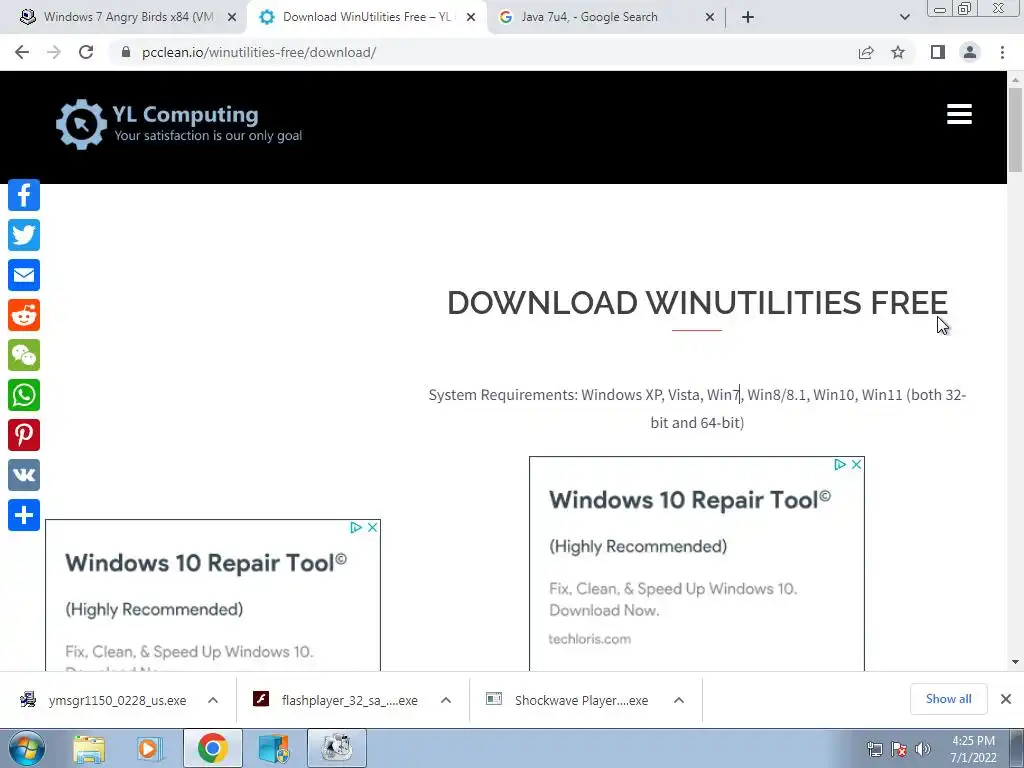Open Windows Start menu
Screen dimensions: 1024x768
25,748
